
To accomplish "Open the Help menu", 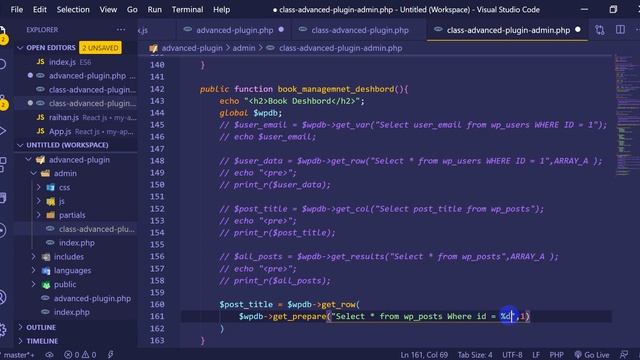I will click(x=221, y=9).
